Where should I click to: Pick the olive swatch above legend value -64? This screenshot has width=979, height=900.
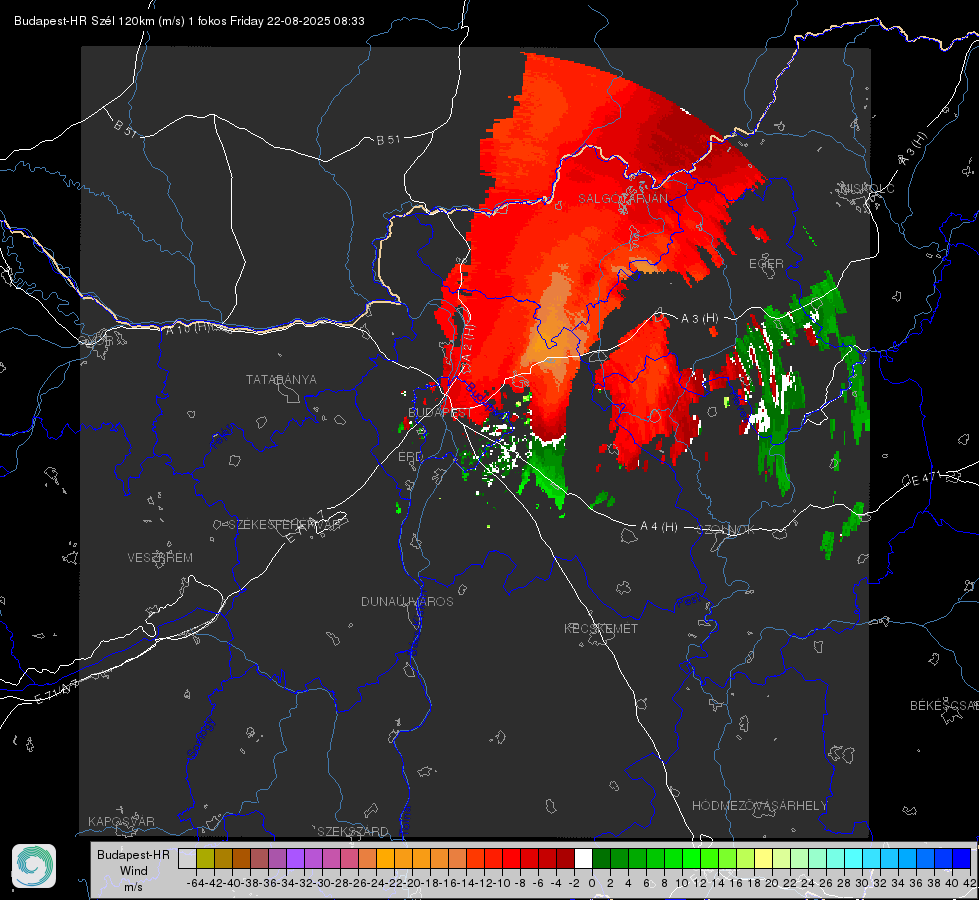pos(205,858)
